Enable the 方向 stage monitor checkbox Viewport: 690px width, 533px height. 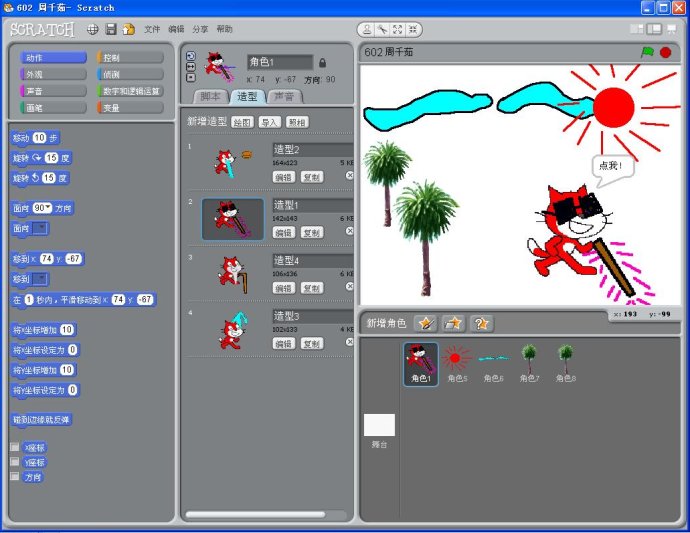click(15, 476)
